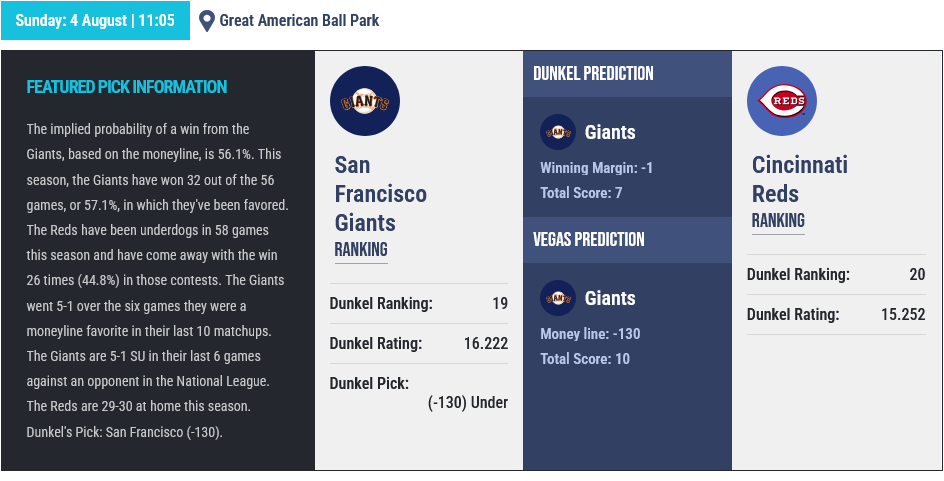
Task: Click the Cincinnati Reds circular logo
Action: [782, 101]
